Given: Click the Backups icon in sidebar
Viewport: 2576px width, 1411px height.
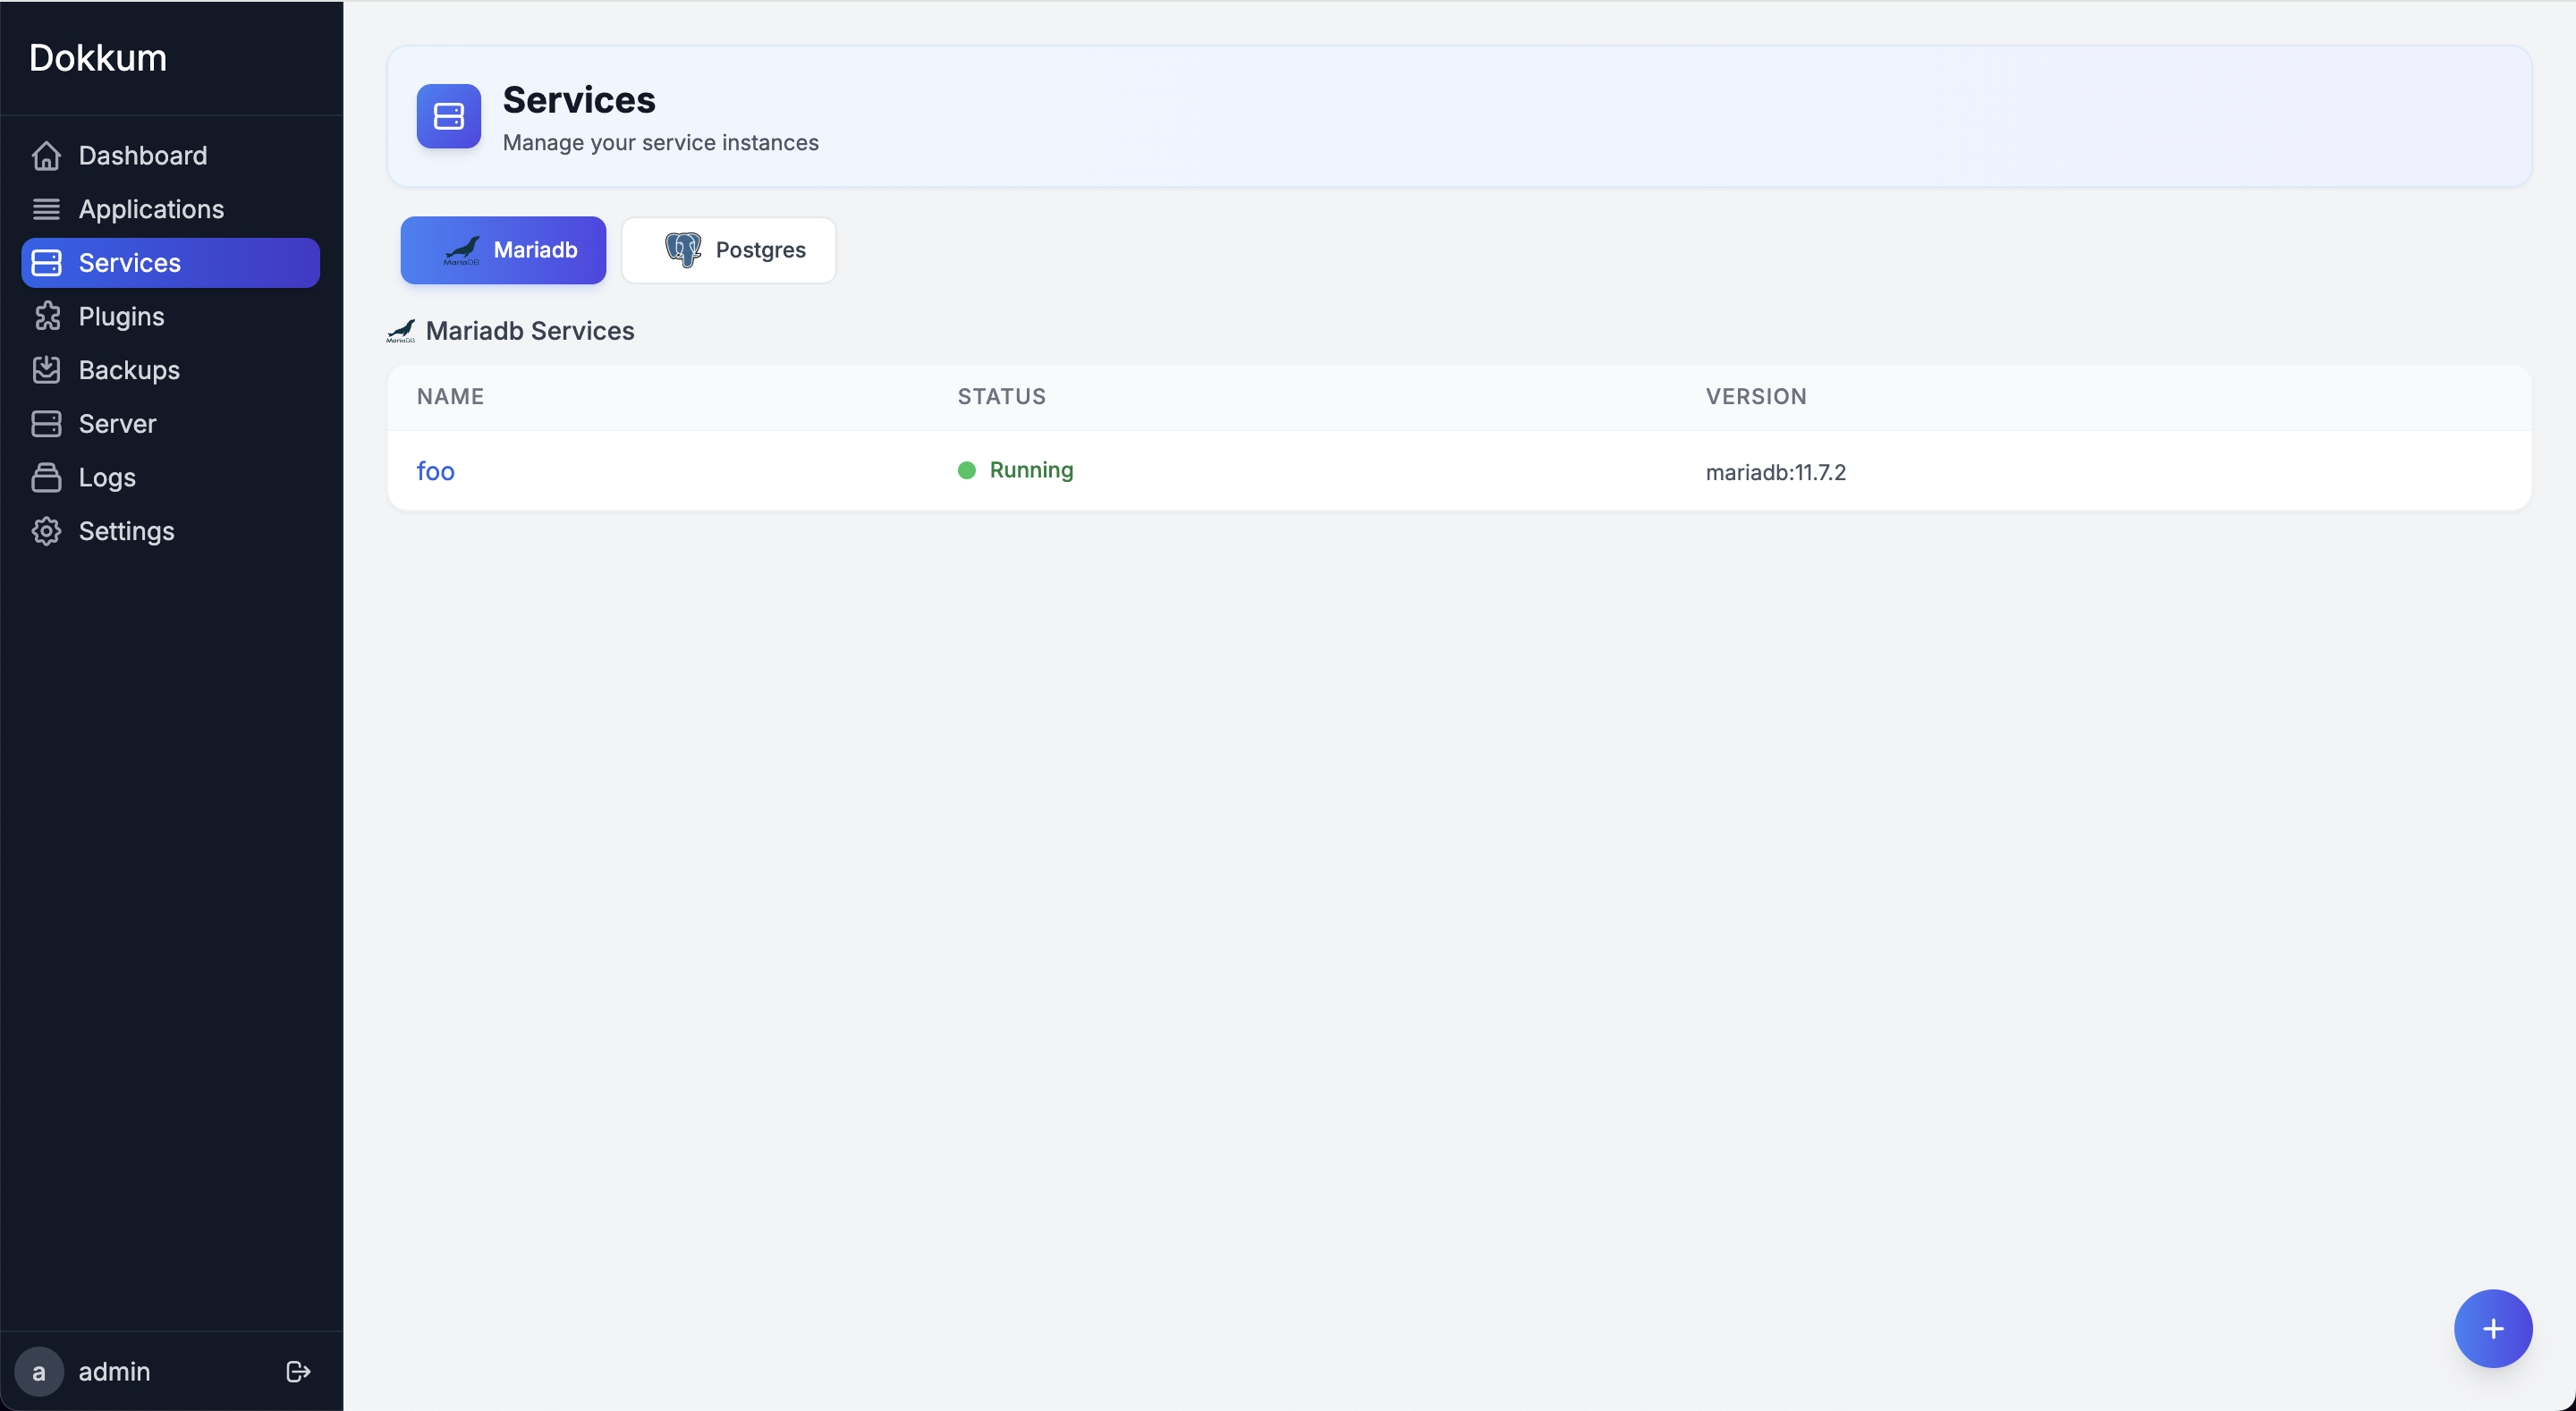Looking at the screenshot, I should coord(46,370).
